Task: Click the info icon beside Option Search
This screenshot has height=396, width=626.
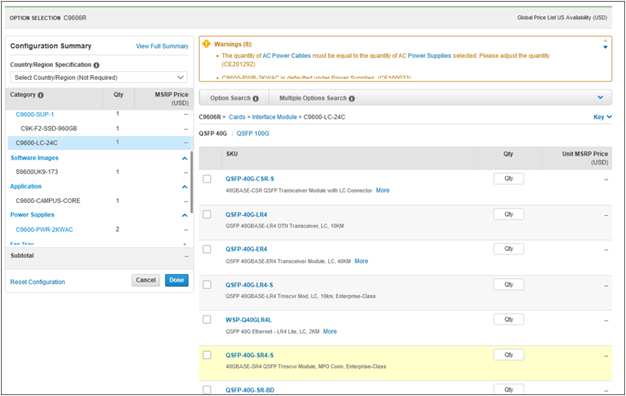Action: tap(256, 99)
